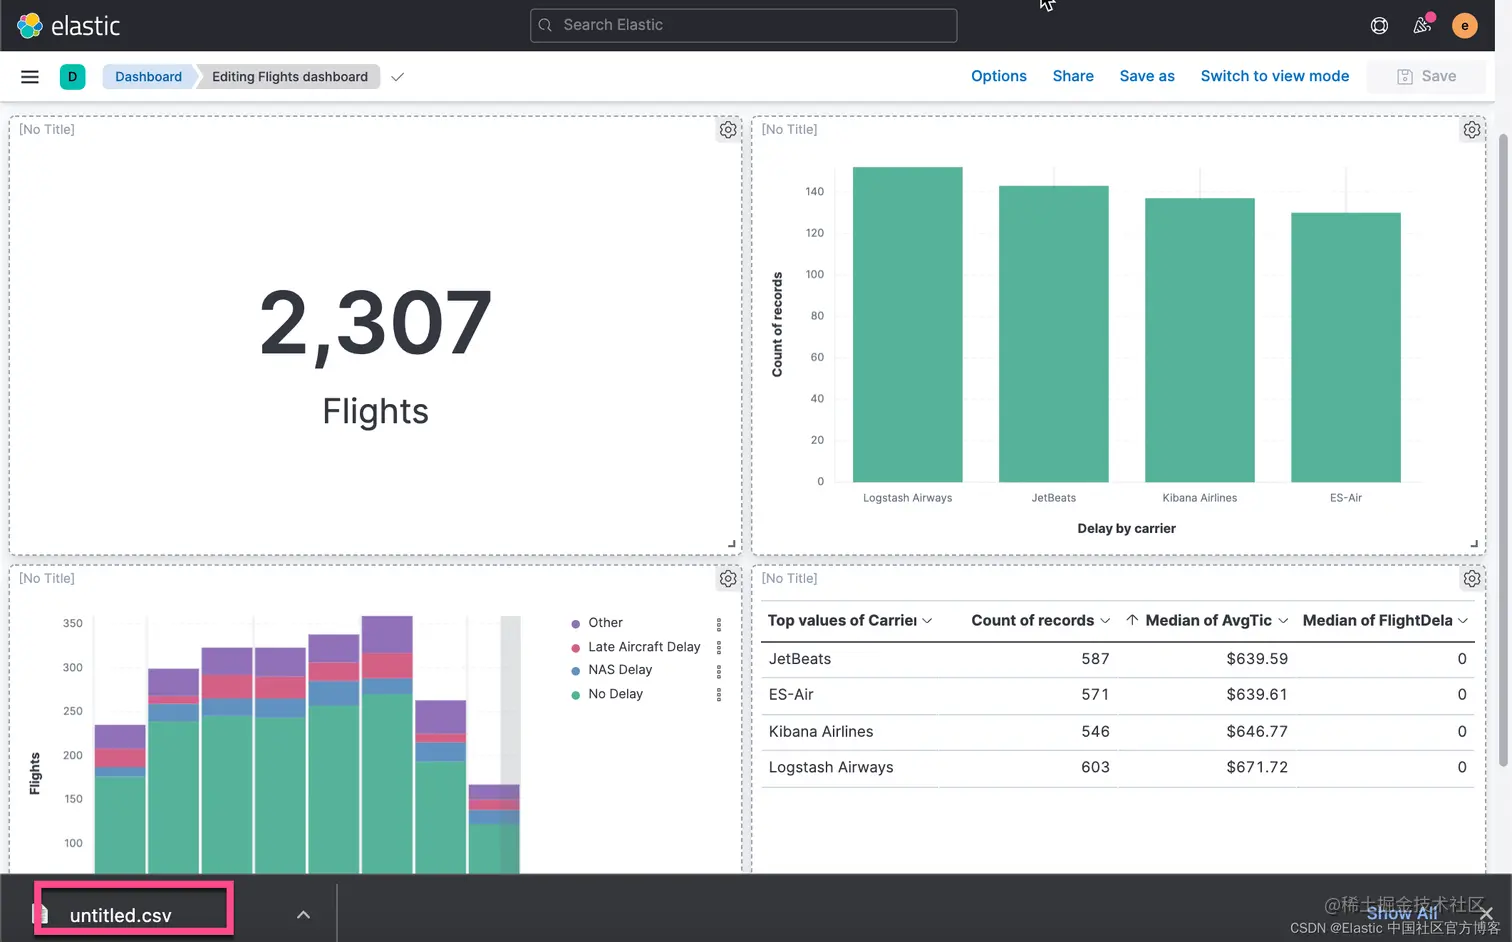
Task: Open the help lifebuoy icon
Action: click(1379, 26)
